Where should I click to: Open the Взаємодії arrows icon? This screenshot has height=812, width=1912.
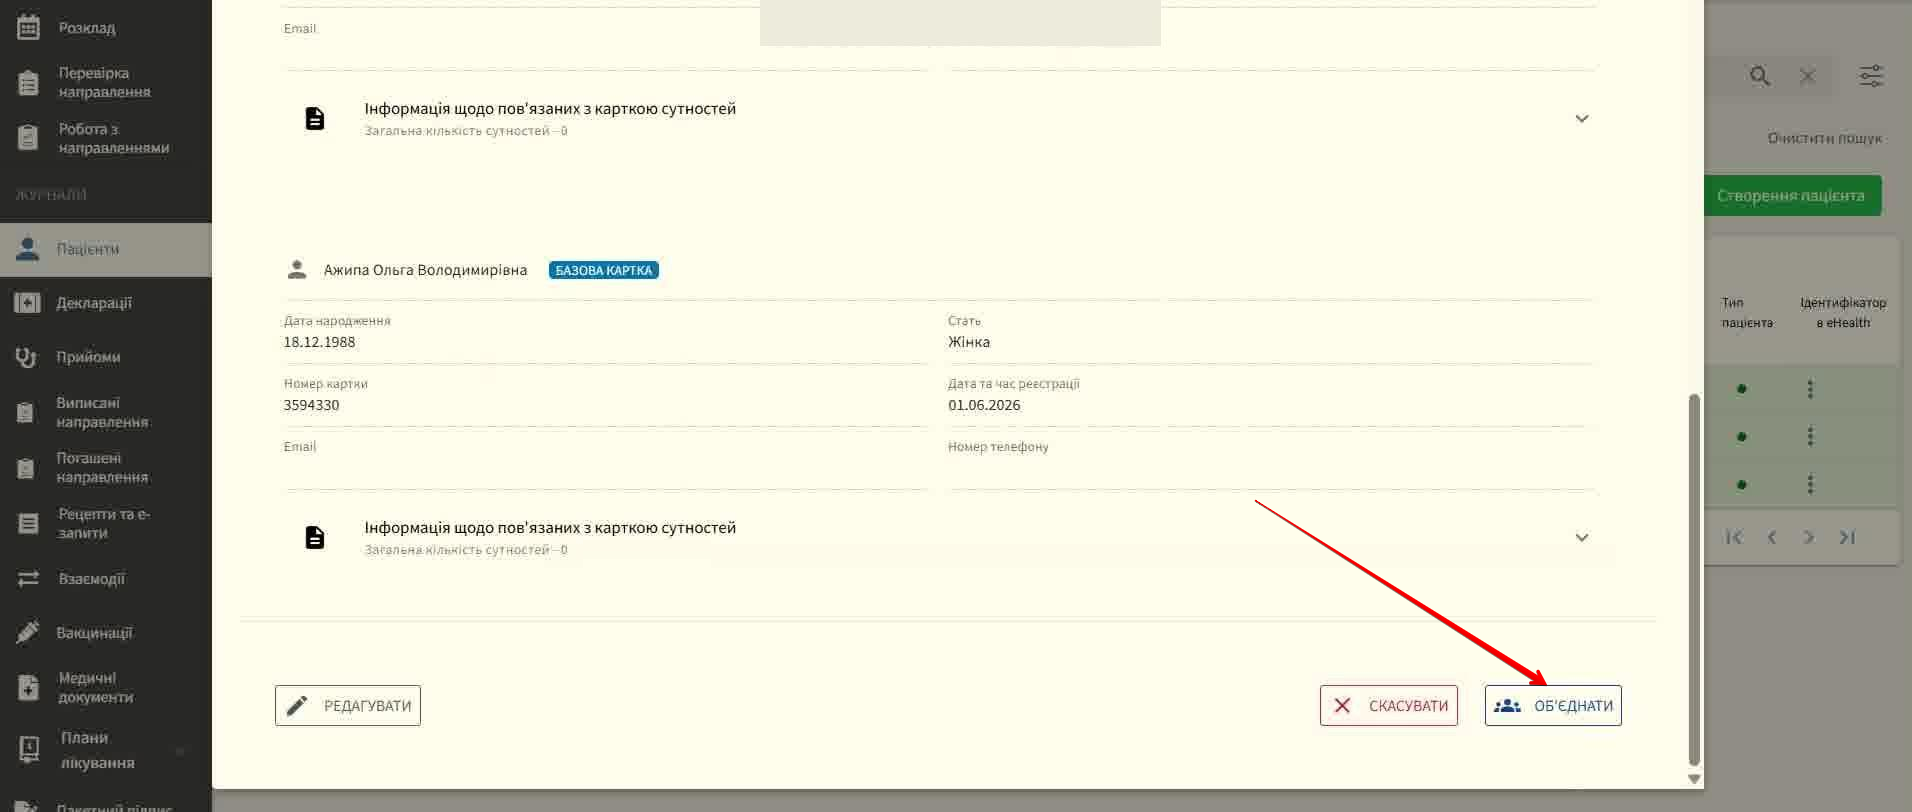(28, 579)
